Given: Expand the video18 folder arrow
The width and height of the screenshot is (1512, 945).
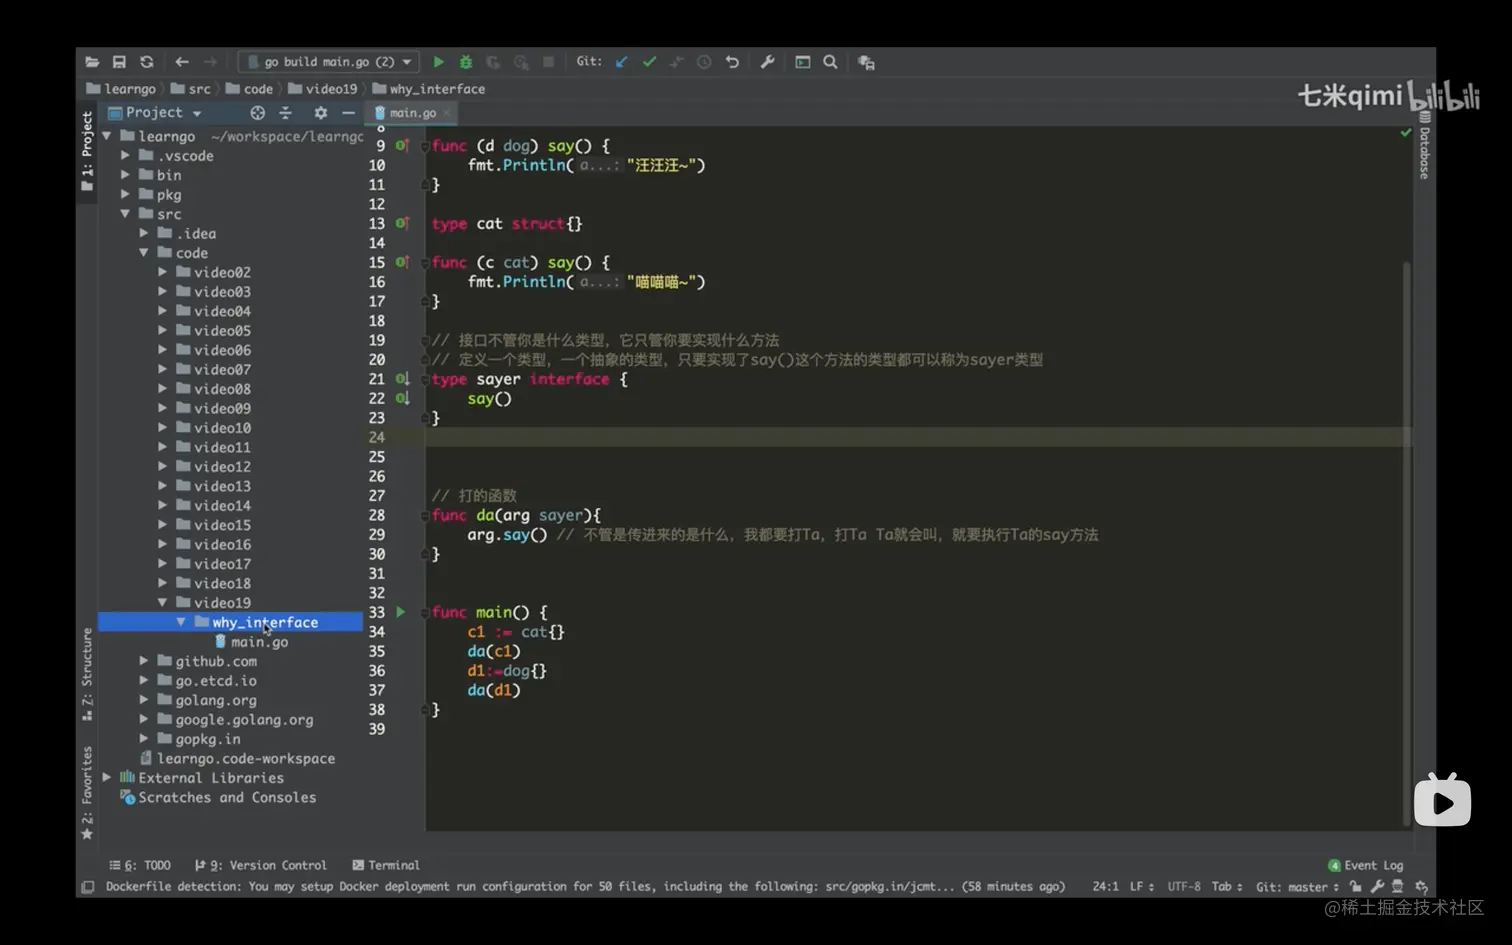Looking at the screenshot, I should (162, 583).
